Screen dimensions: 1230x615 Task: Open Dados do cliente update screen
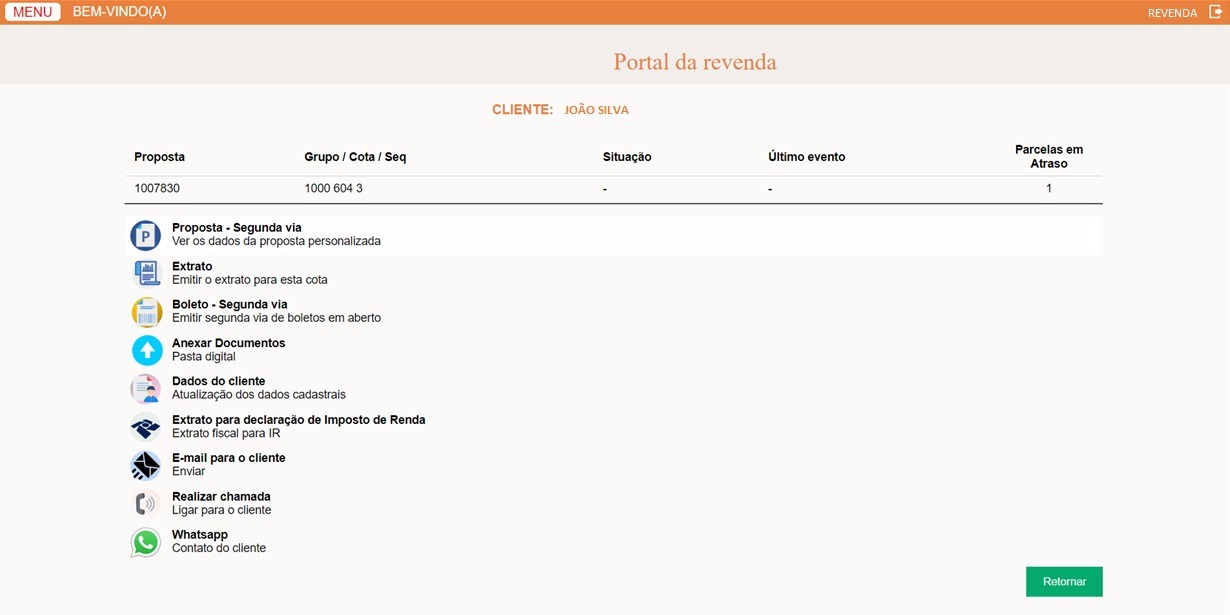145,388
